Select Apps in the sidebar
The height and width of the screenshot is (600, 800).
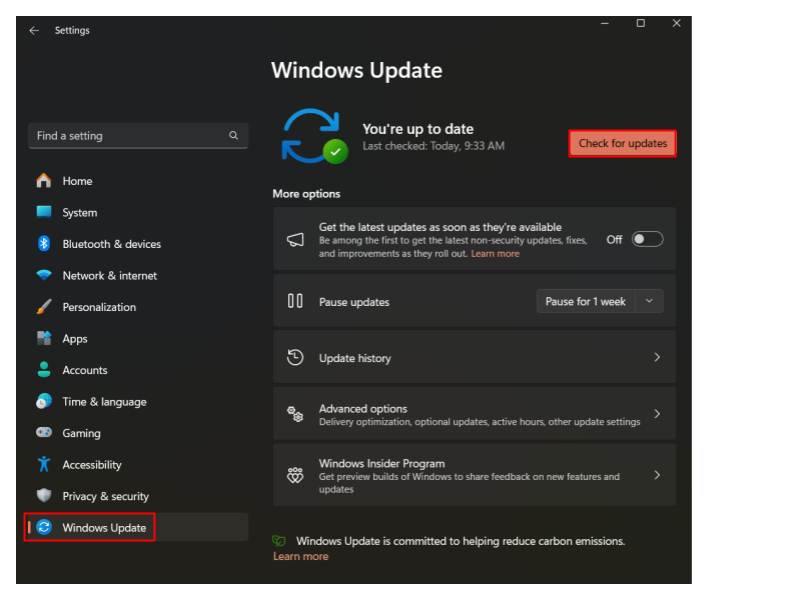138,338
